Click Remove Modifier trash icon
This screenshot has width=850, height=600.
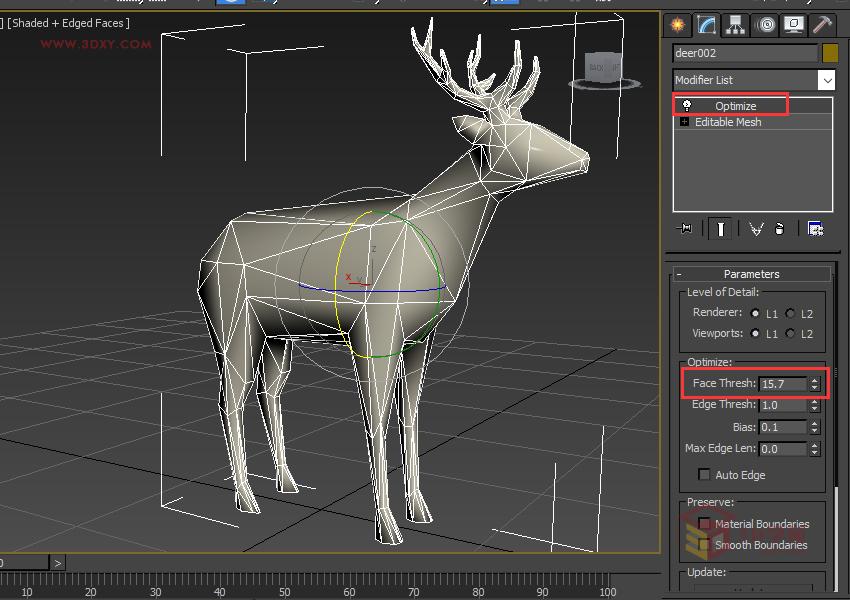pos(780,229)
